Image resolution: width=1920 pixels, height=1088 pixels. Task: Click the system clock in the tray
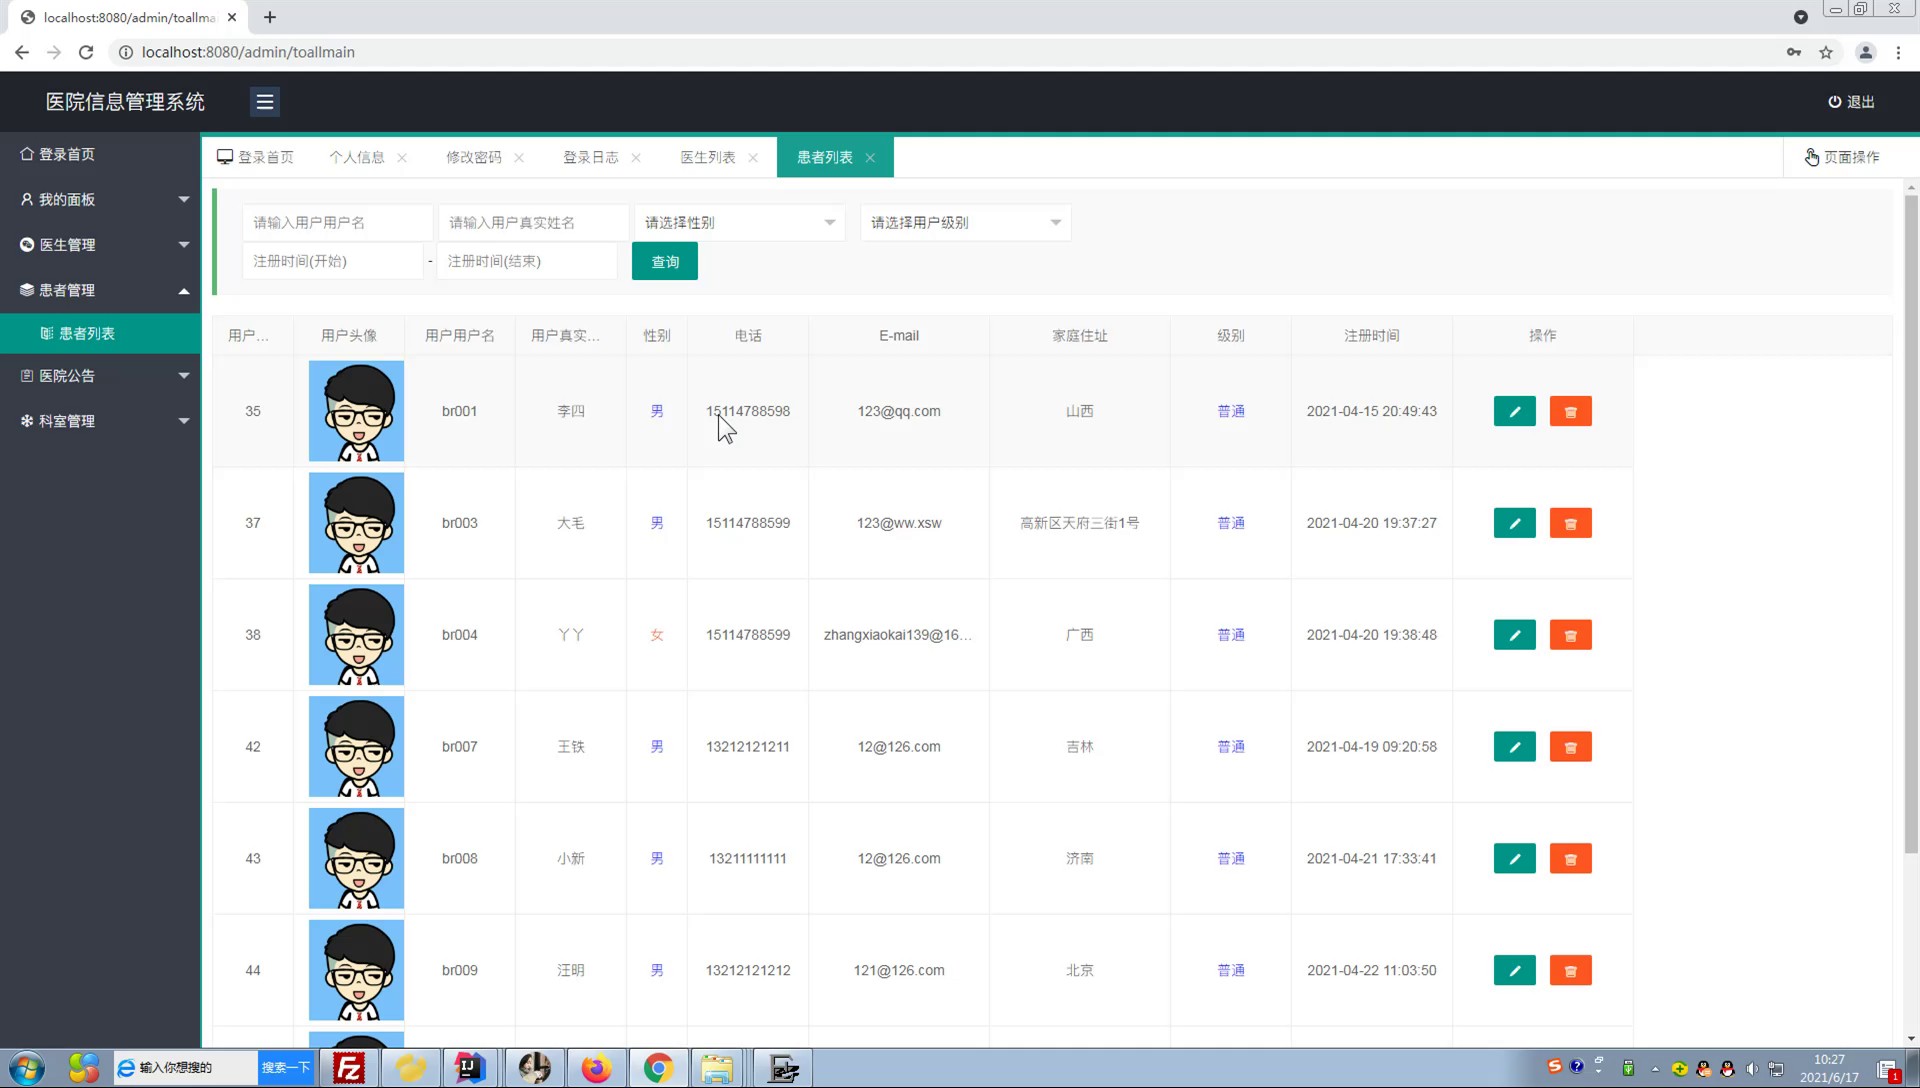pos(1829,1068)
